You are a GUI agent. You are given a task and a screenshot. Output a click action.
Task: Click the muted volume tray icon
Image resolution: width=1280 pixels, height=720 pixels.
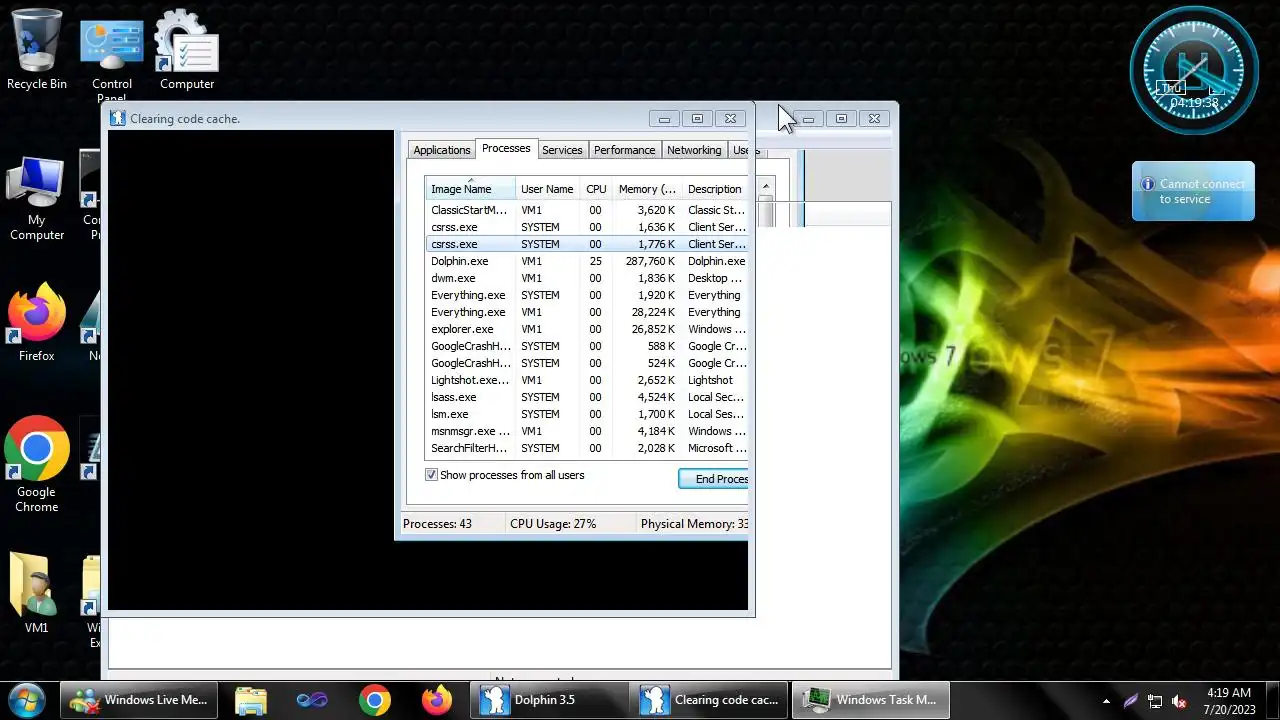click(1179, 701)
